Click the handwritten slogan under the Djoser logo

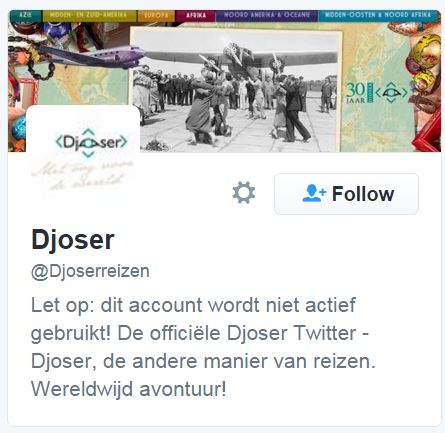tap(83, 175)
